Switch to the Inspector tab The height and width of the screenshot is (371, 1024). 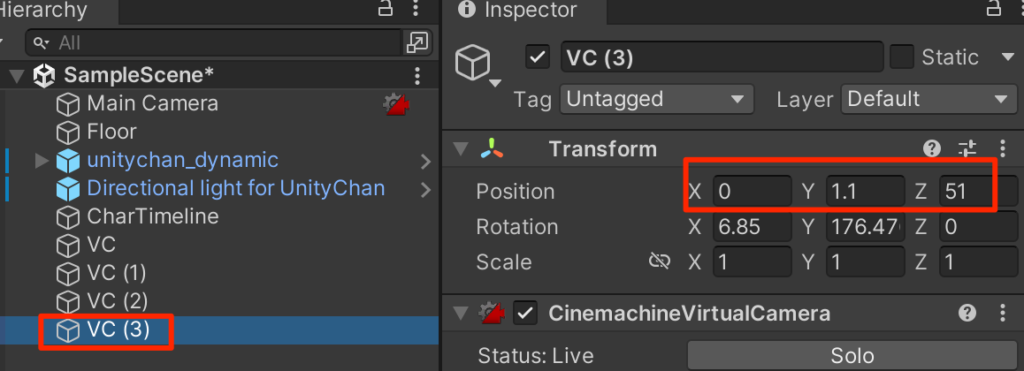(x=528, y=11)
